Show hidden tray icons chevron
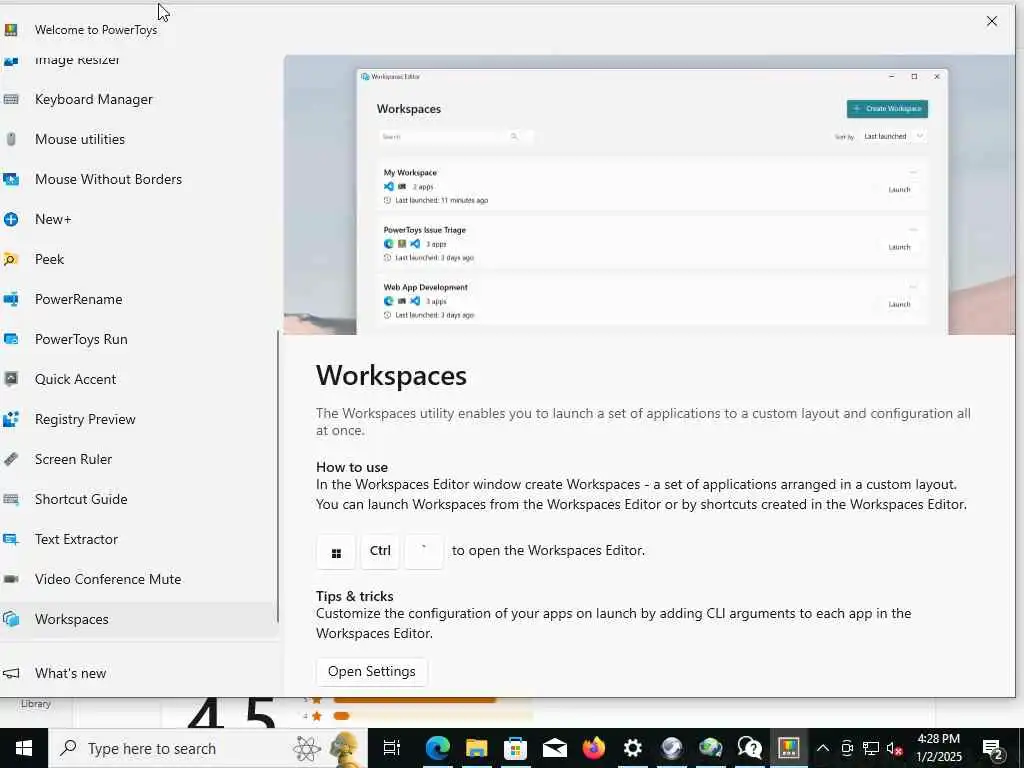The height and width of the screenshot is (768, 1024). pyautogui.click(x=823, y=749)
